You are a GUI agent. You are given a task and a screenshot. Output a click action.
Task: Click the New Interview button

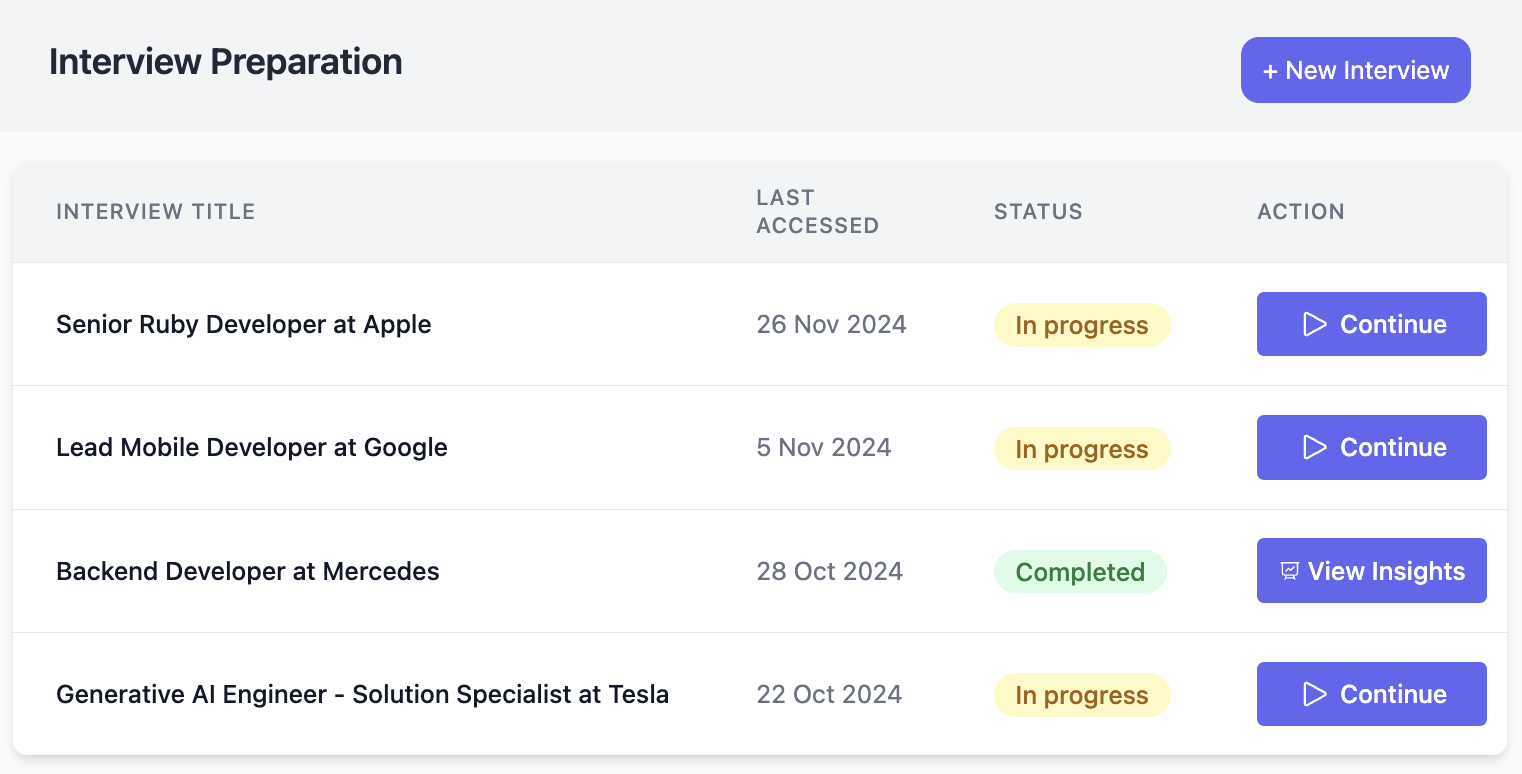point(1356,70)
